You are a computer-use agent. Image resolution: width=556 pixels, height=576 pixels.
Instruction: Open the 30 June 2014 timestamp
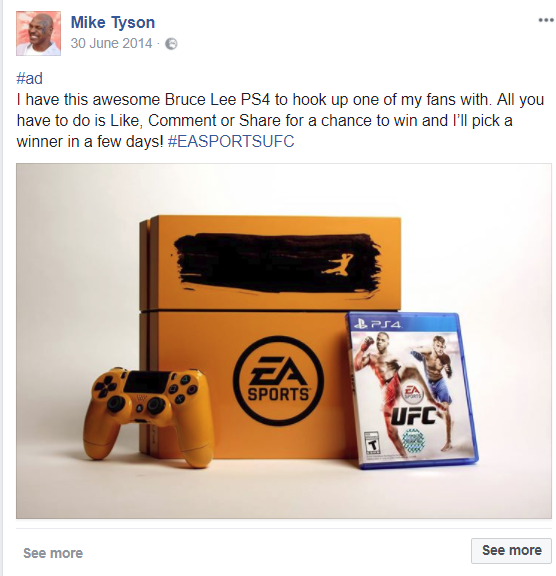111,43
